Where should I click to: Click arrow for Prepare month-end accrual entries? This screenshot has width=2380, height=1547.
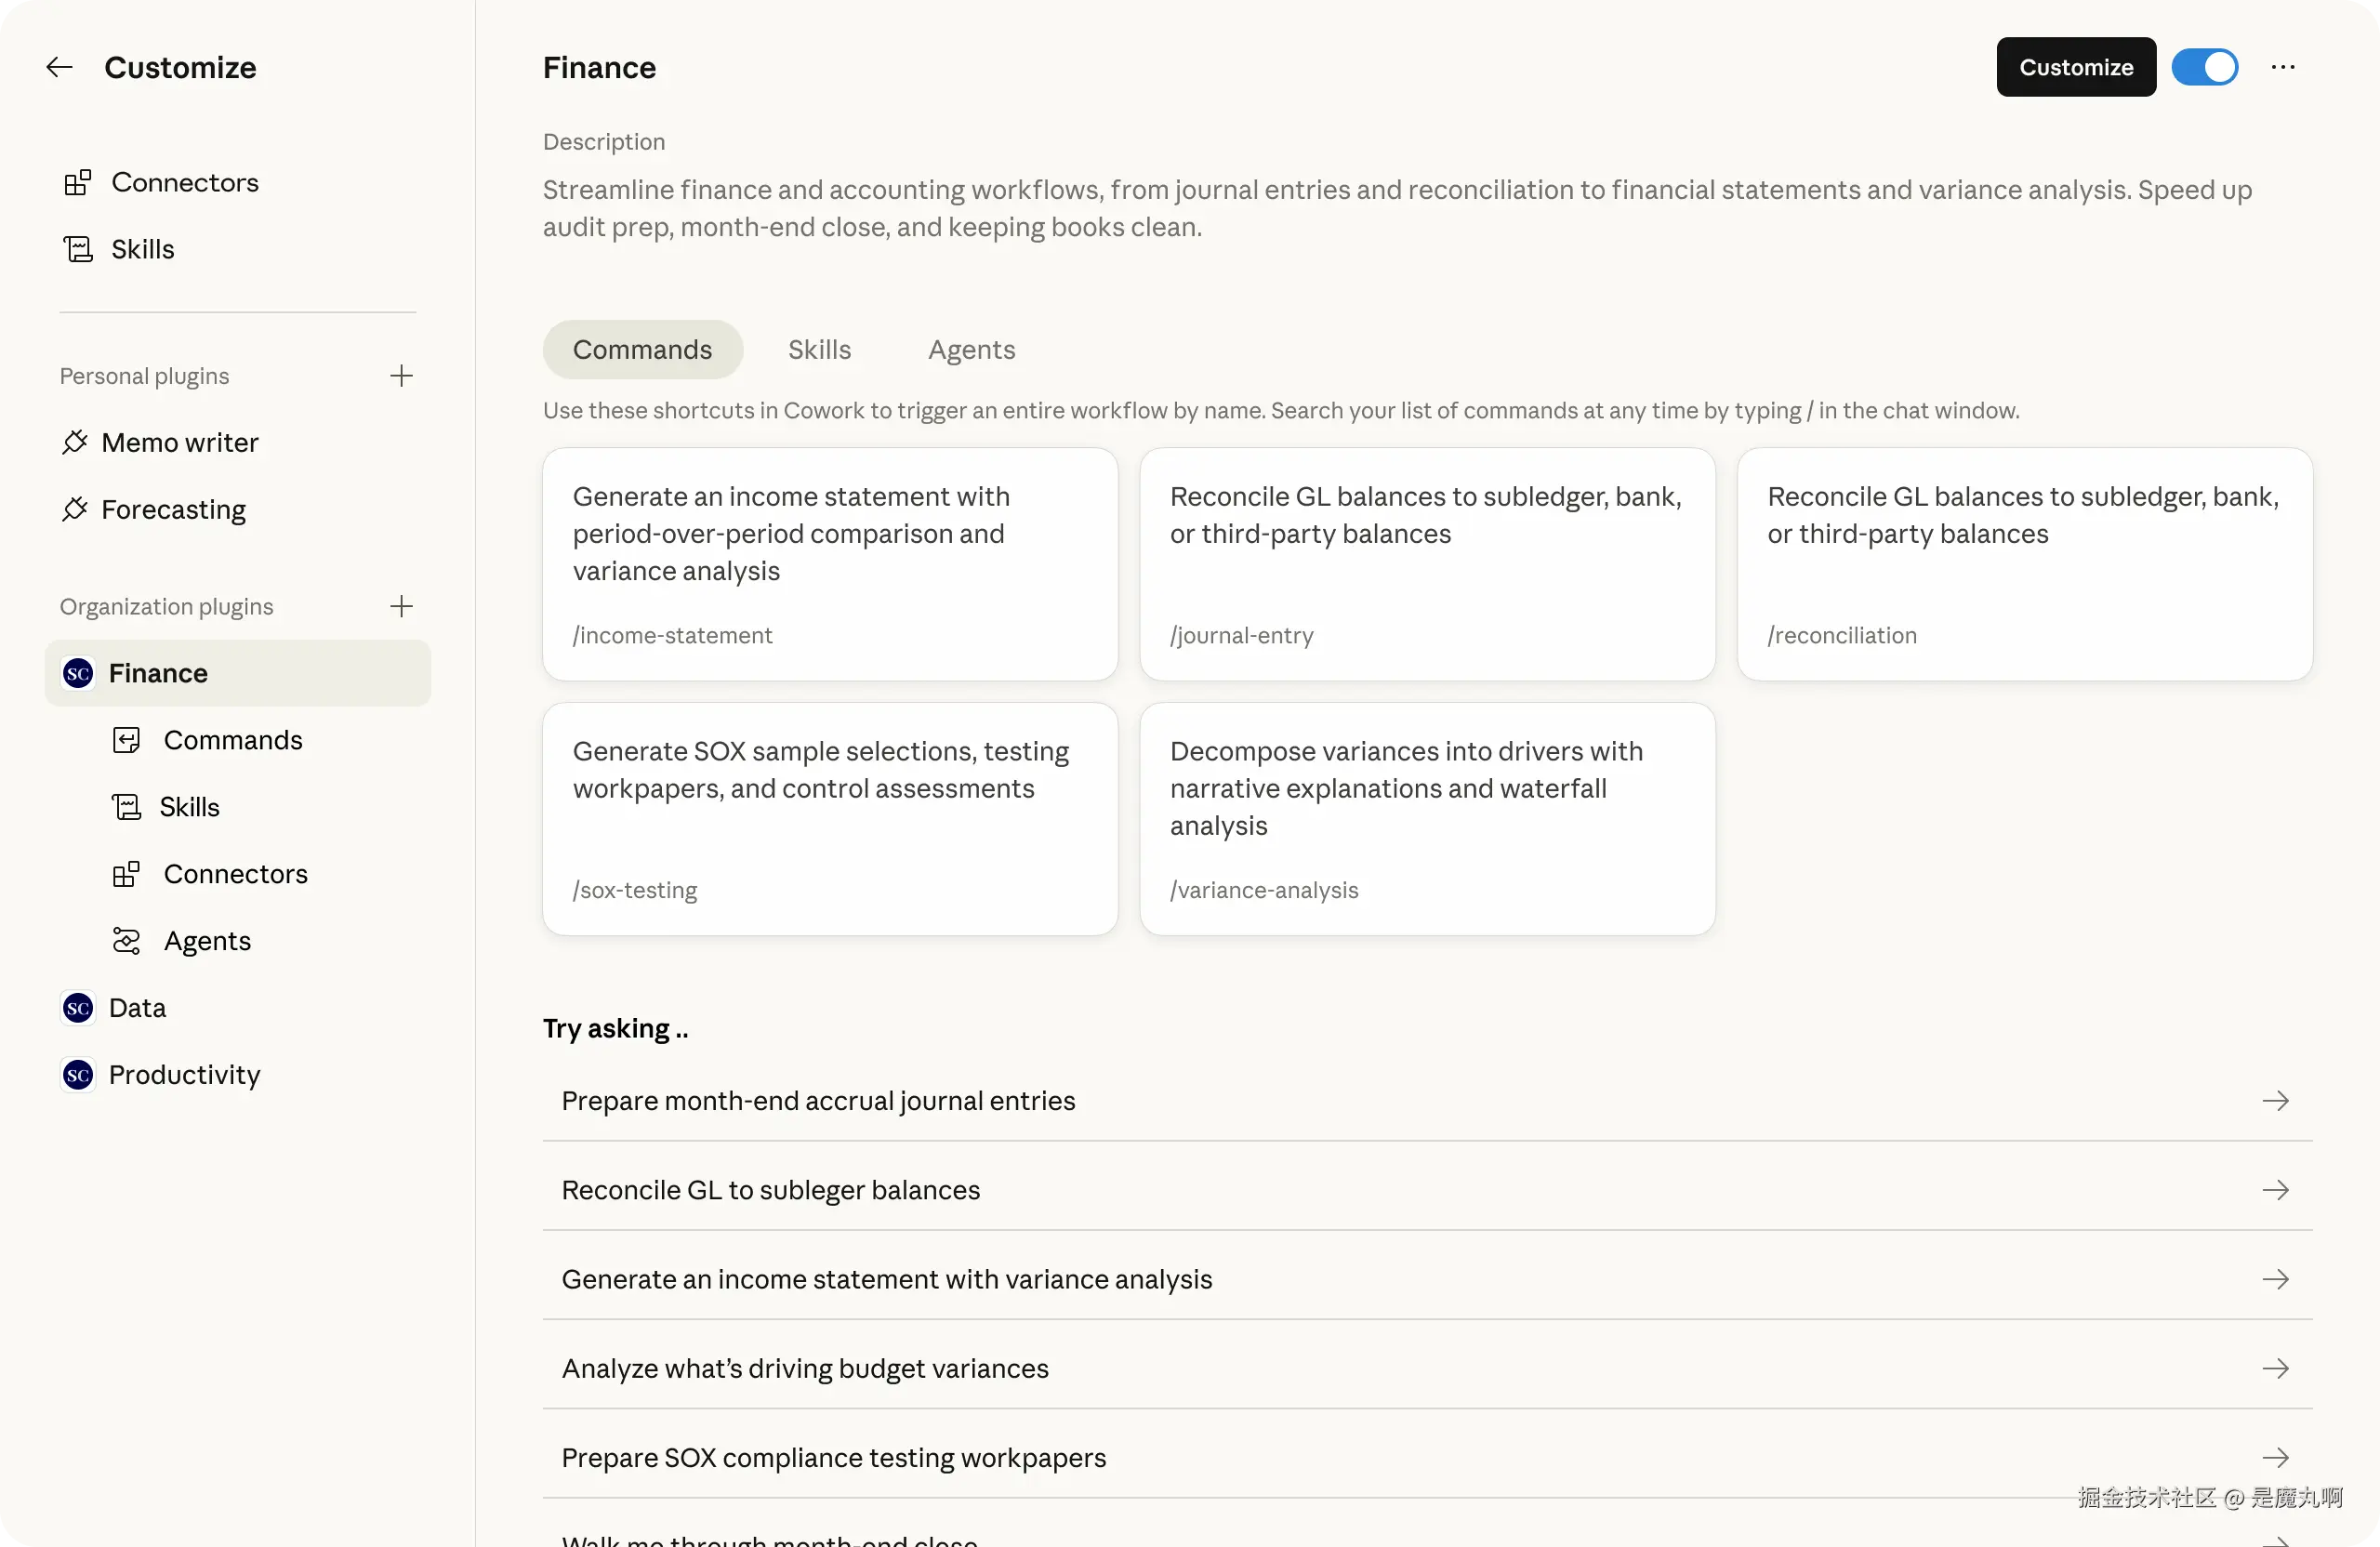[x=2275, y=1101]
